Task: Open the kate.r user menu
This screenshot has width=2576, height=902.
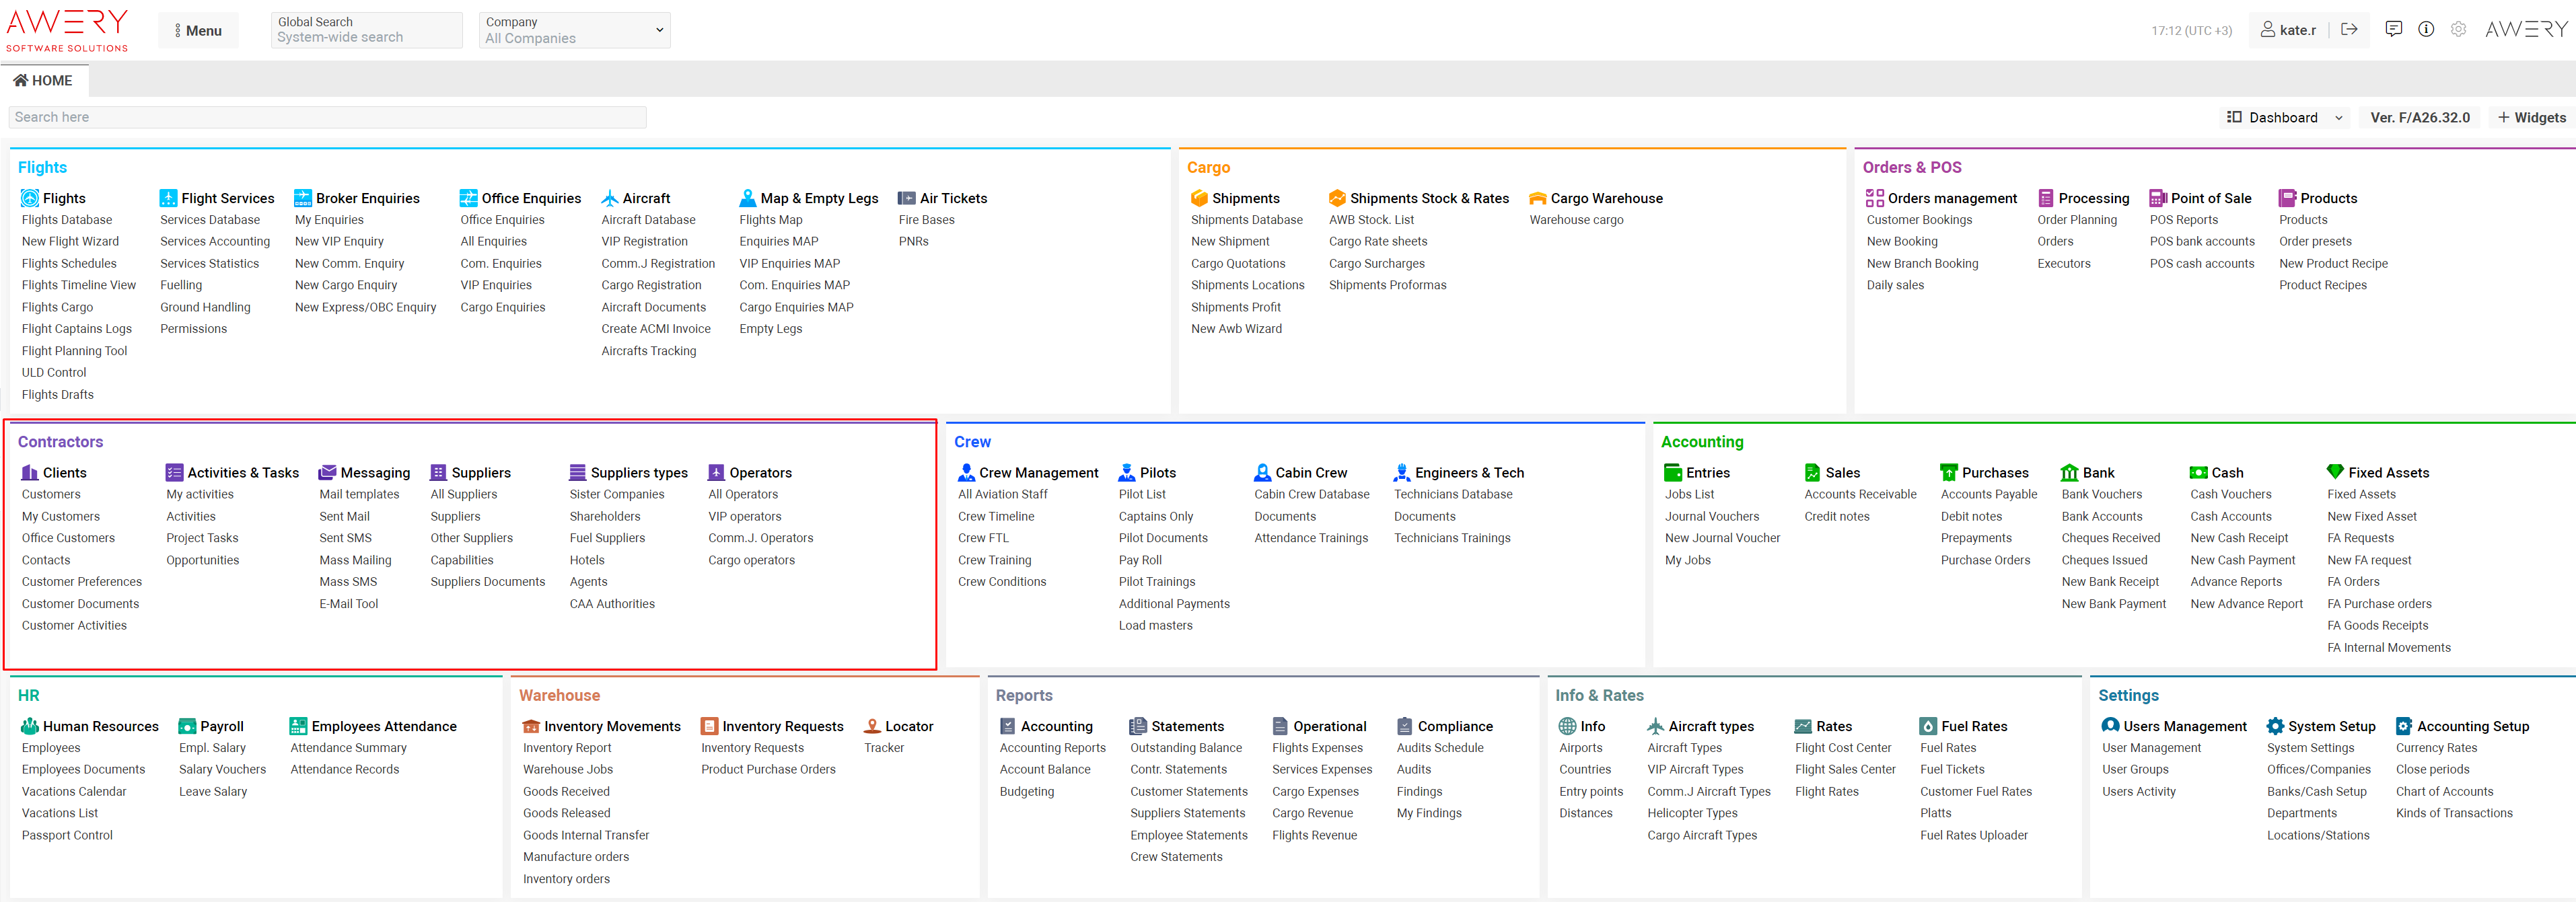Action: (x=2288, y=30)
